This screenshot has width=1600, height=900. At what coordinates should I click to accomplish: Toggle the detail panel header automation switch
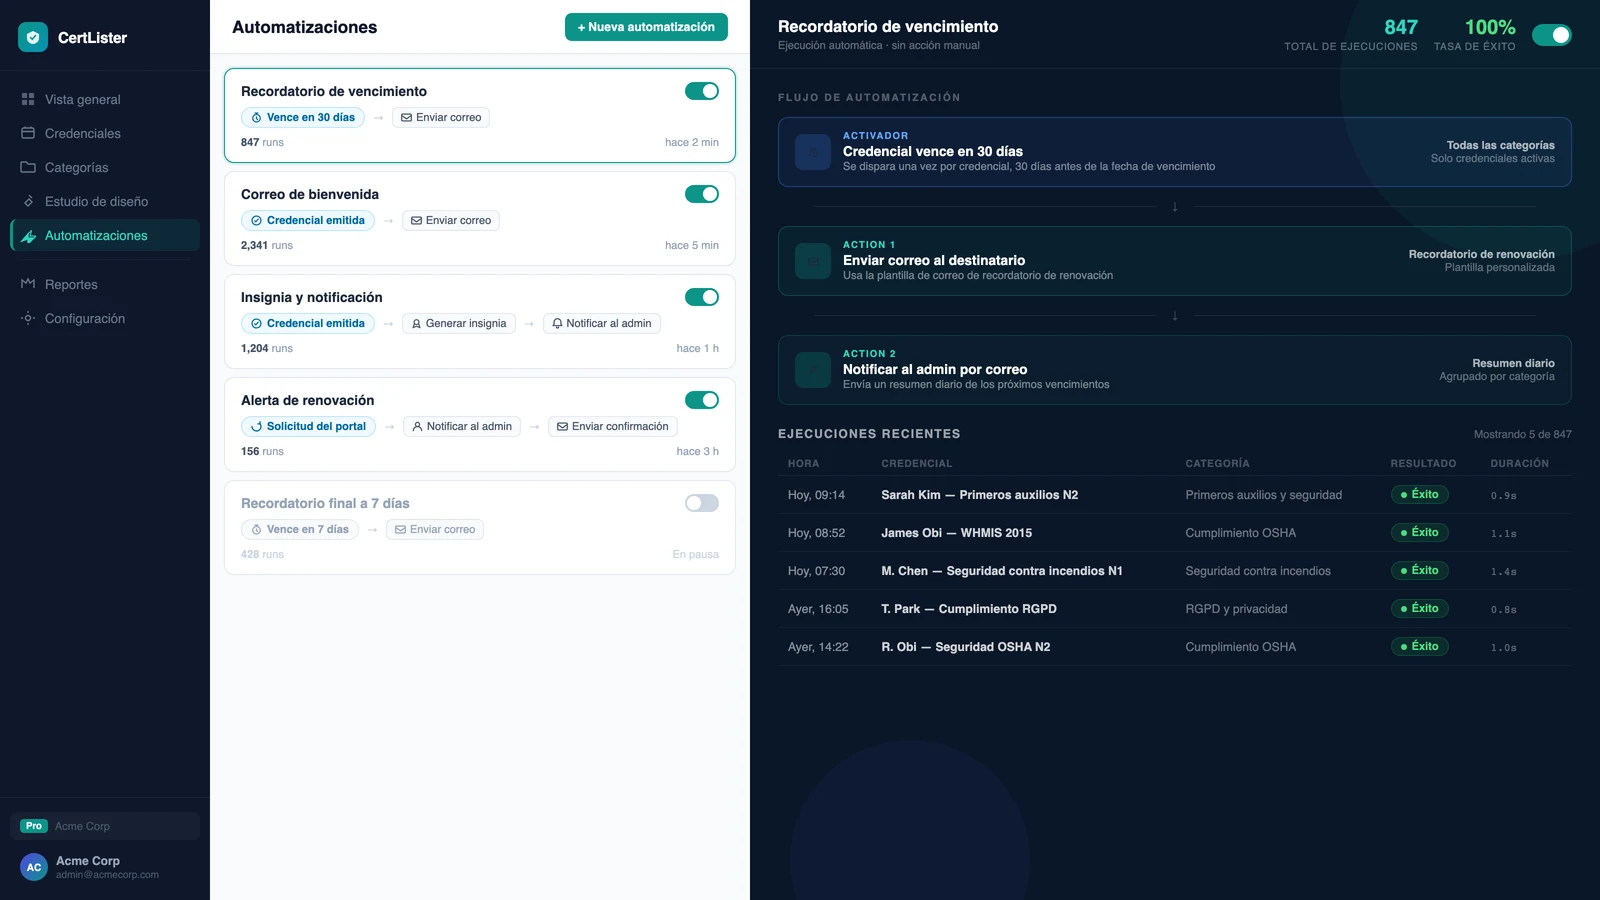click(1552, 35)
